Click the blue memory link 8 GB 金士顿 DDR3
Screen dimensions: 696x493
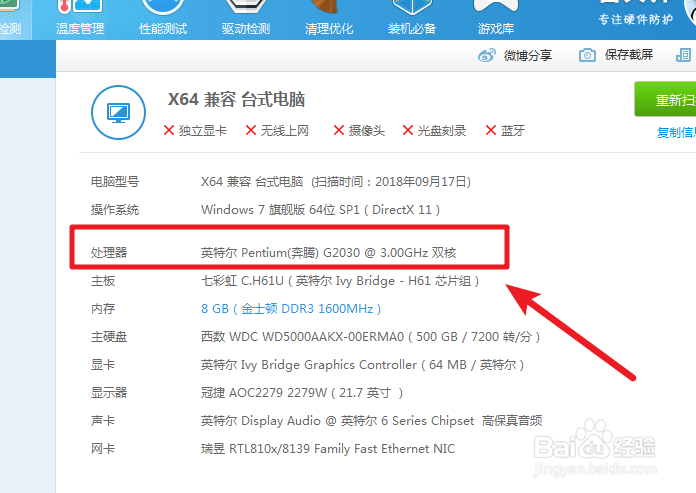tap(291, 309)
